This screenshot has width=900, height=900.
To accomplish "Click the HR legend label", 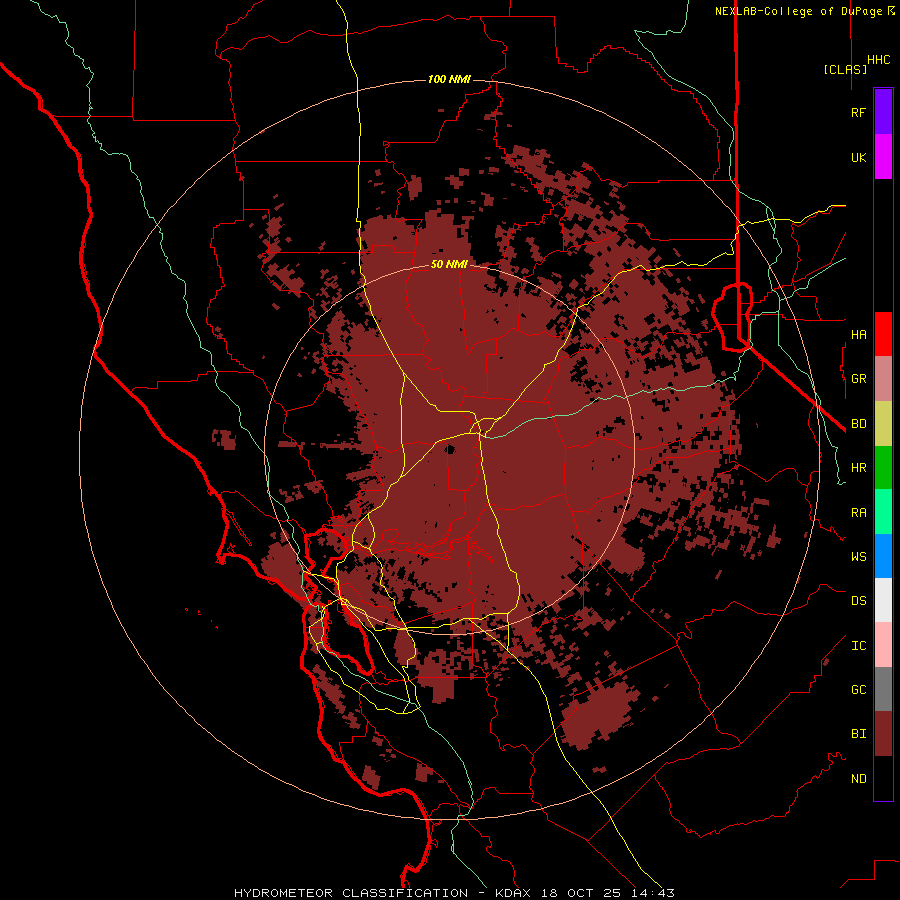I will (858, 468).
